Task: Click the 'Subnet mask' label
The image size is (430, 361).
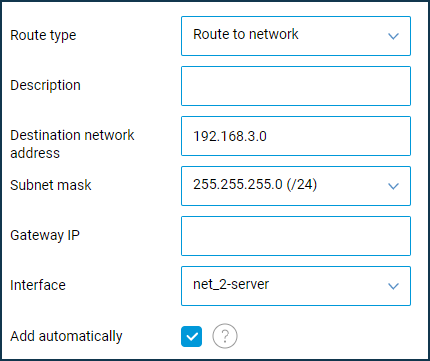Action: tap(51, 185)
